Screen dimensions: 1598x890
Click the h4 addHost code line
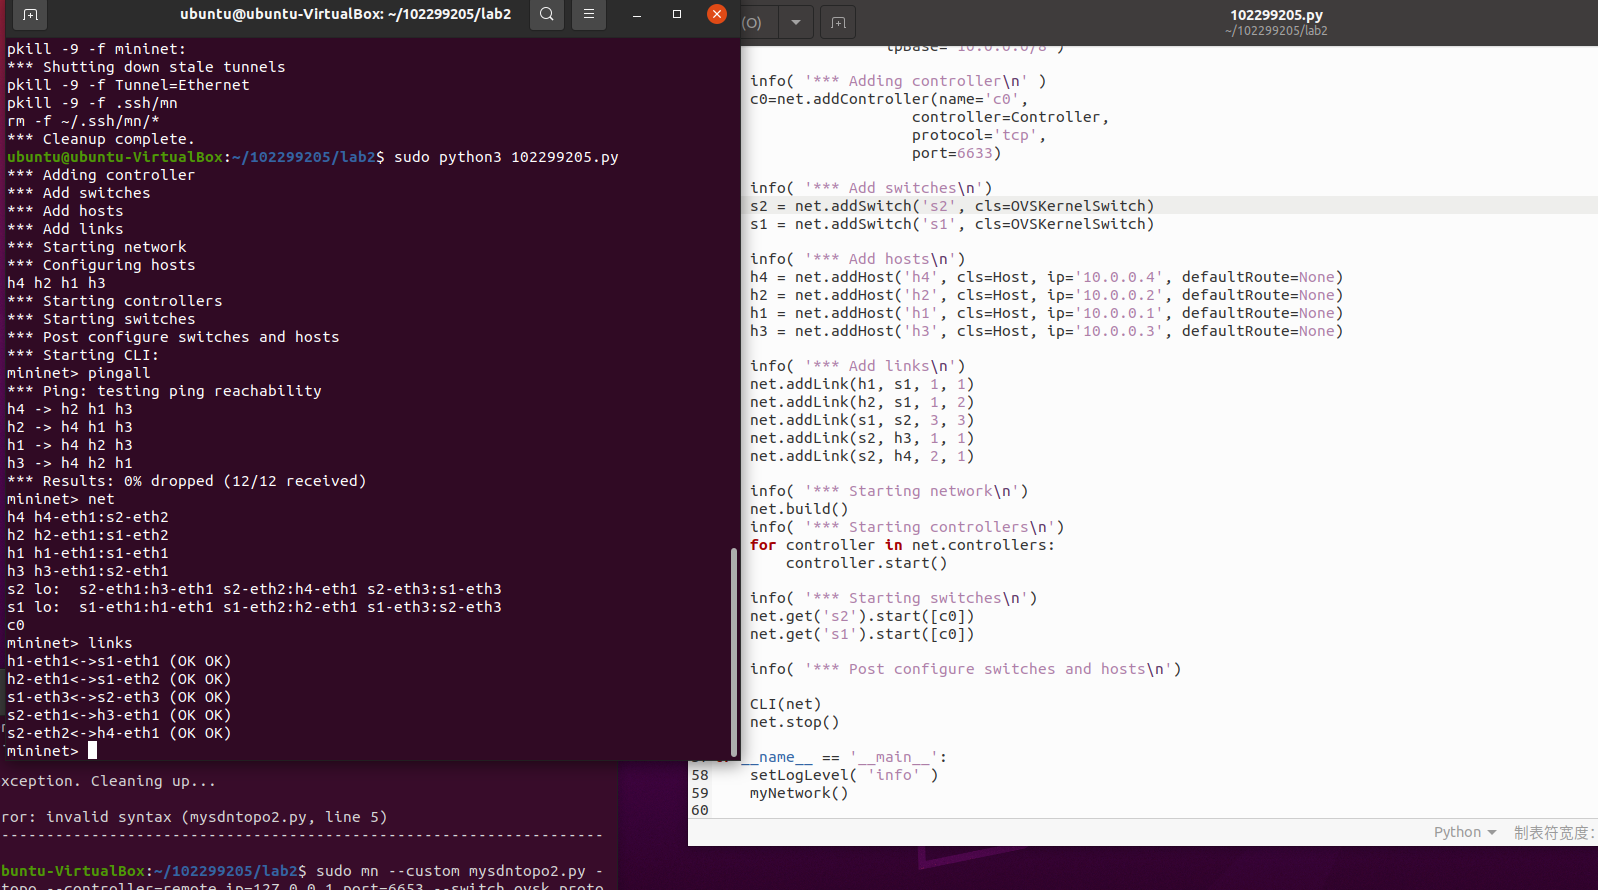[x=1047, y=277]
